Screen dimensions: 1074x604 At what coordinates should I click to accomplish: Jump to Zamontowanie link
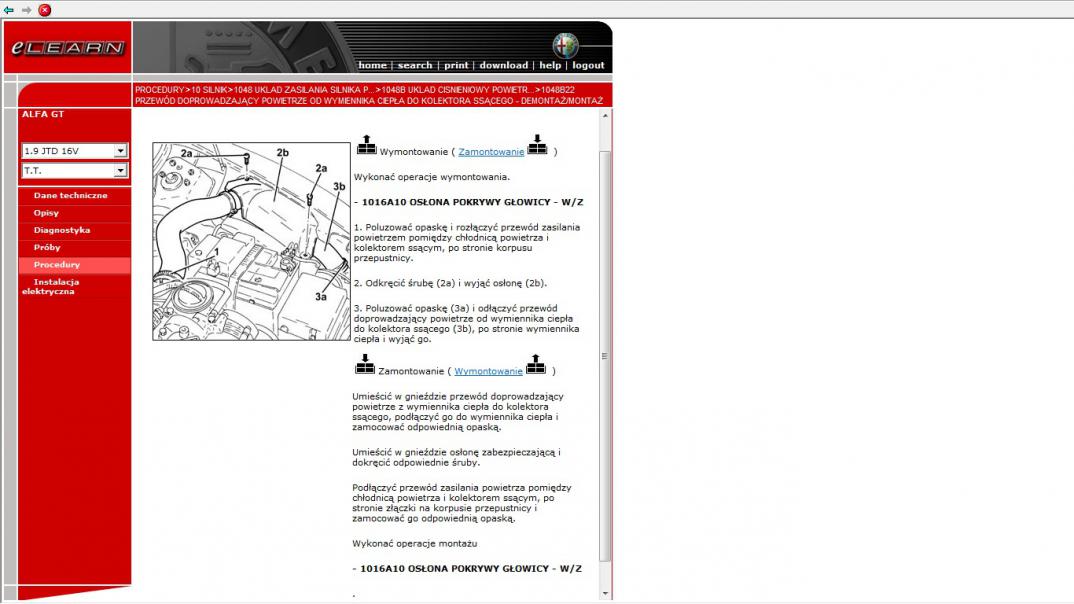click(x=491, y=152)
